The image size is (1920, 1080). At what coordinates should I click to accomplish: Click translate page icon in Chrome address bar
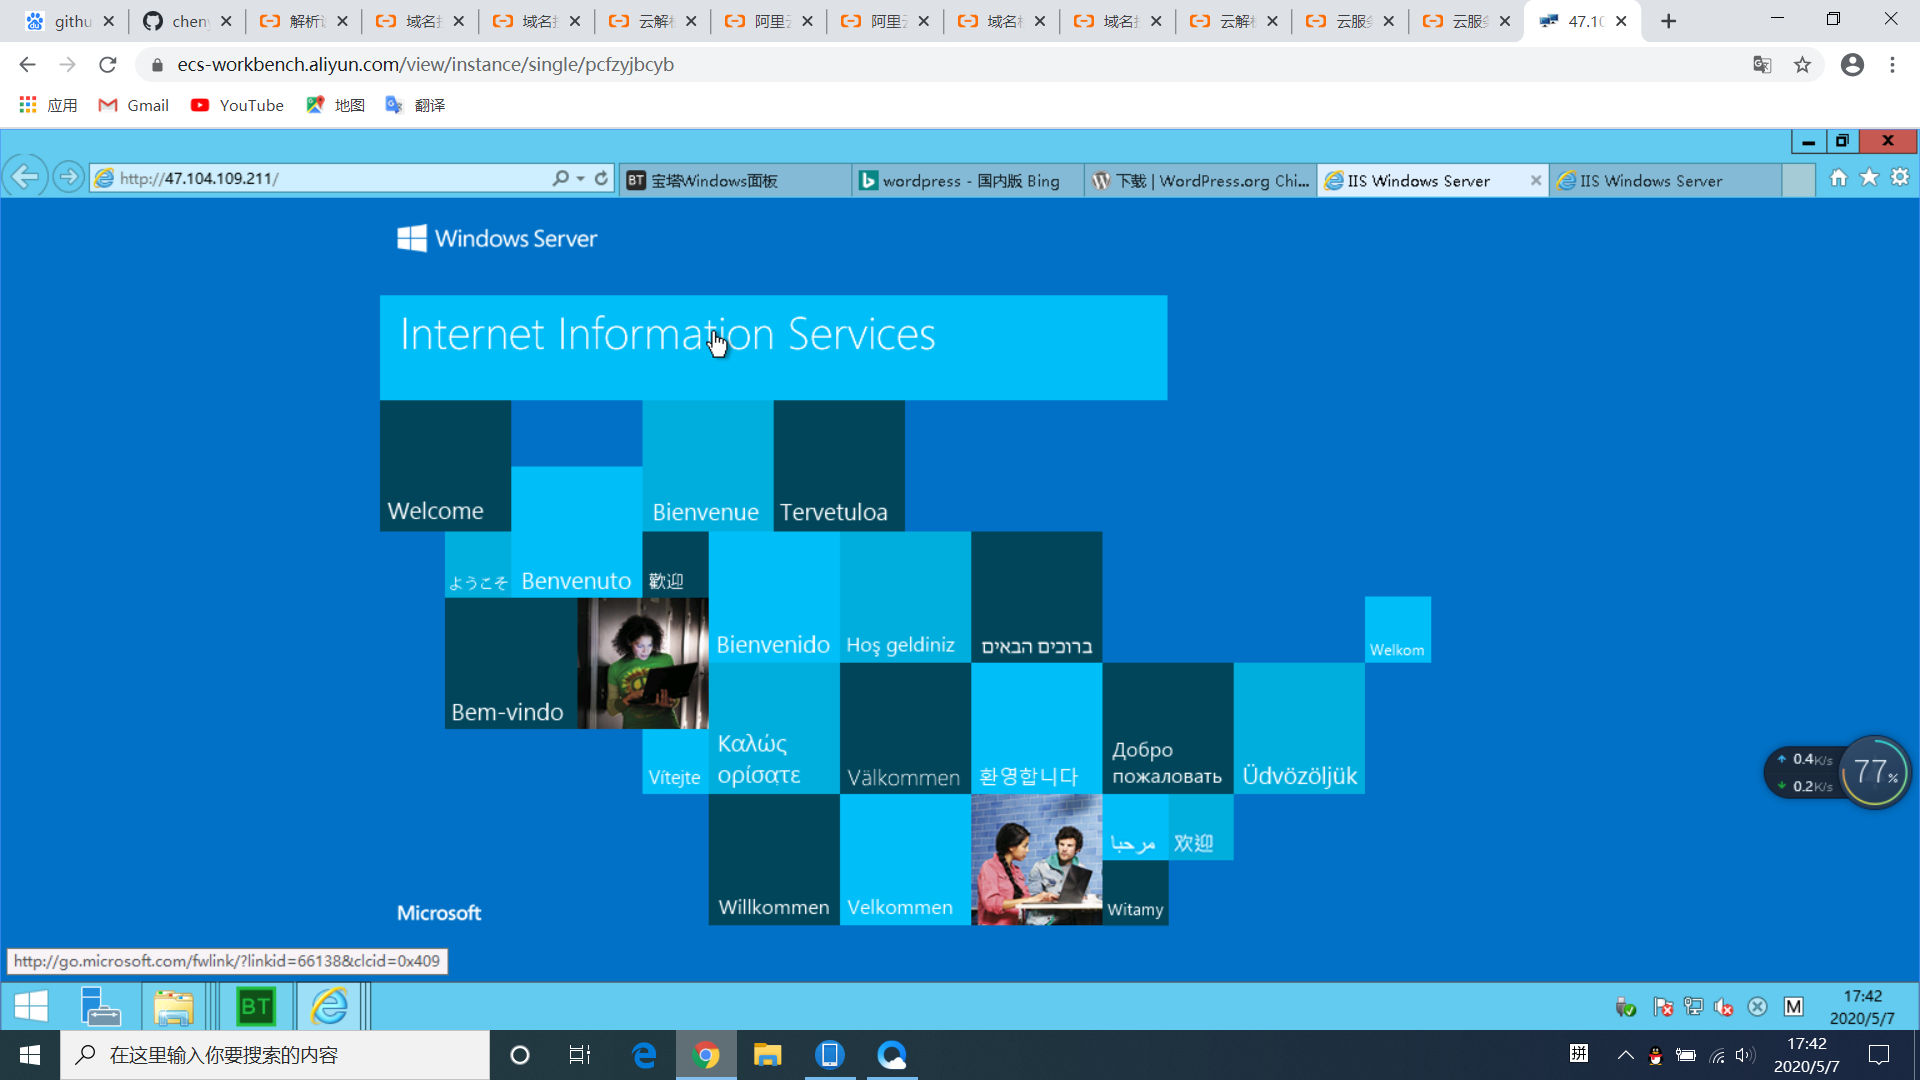click(1762, 65)
